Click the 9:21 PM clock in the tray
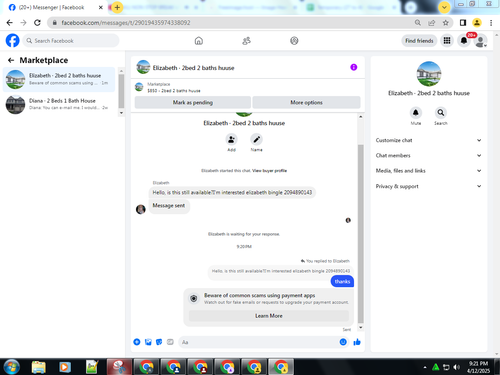500x375 pixels. click(x=478, y=364)
